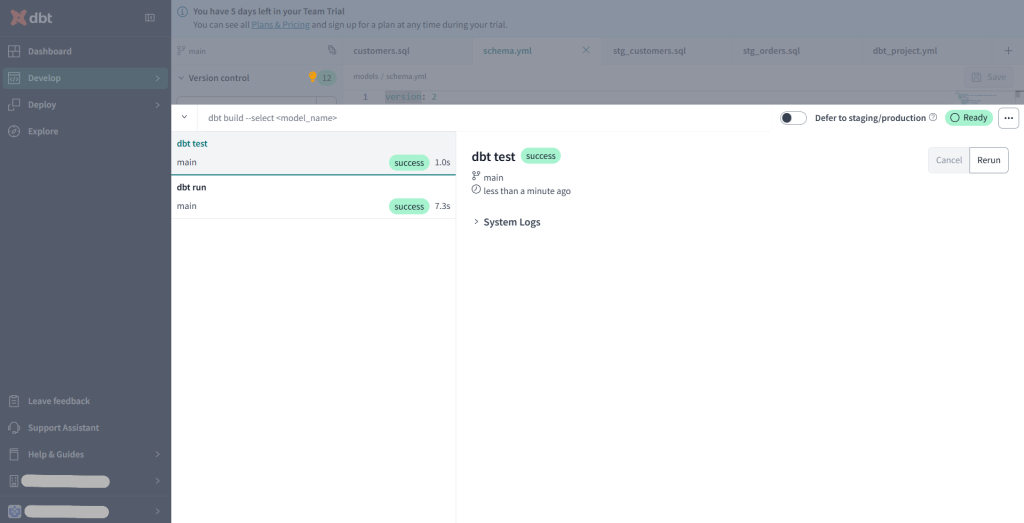This screenshot has width=1024, height=523.
Task: Switch to stg_customers.sql tab
Action: [649, 50]
